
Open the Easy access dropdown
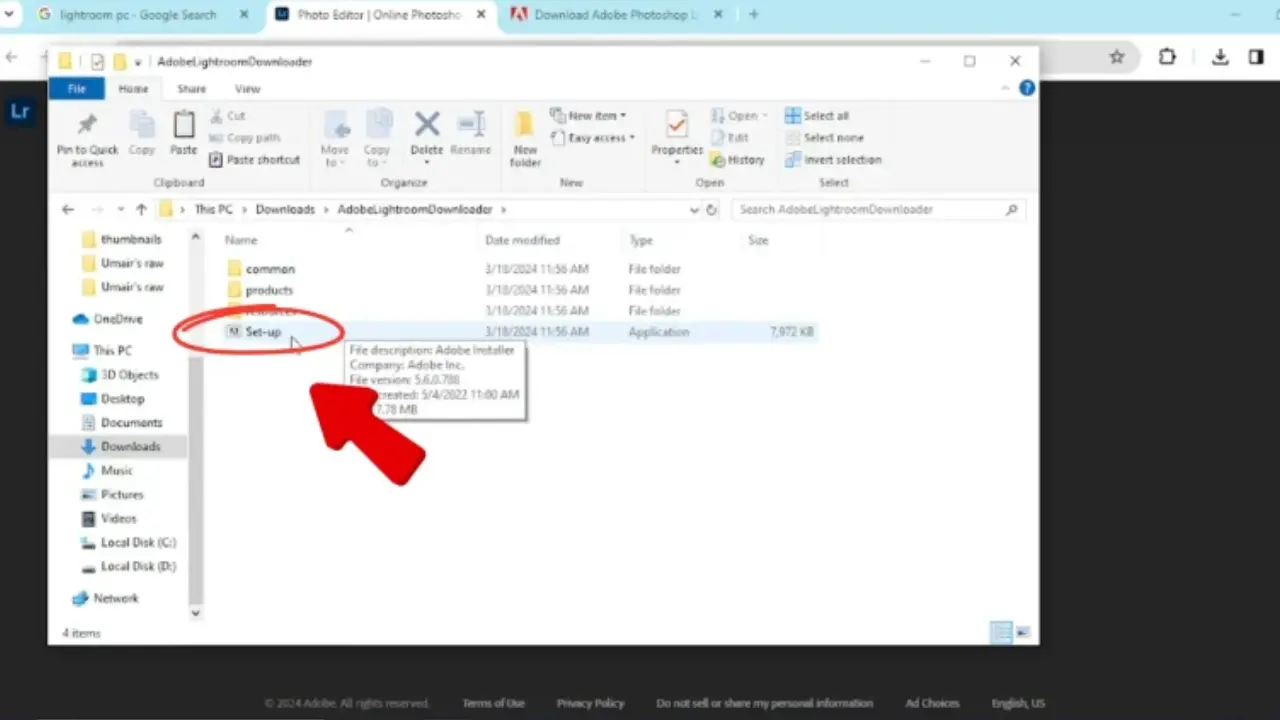point(593,138)
